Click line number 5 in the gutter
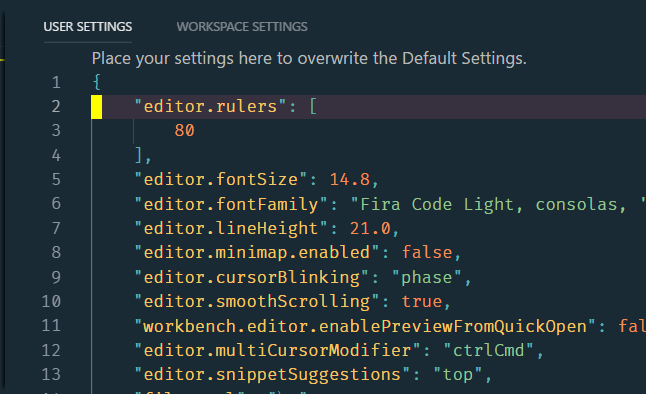The width and height of the screenshot is (646, 394). 56,180
